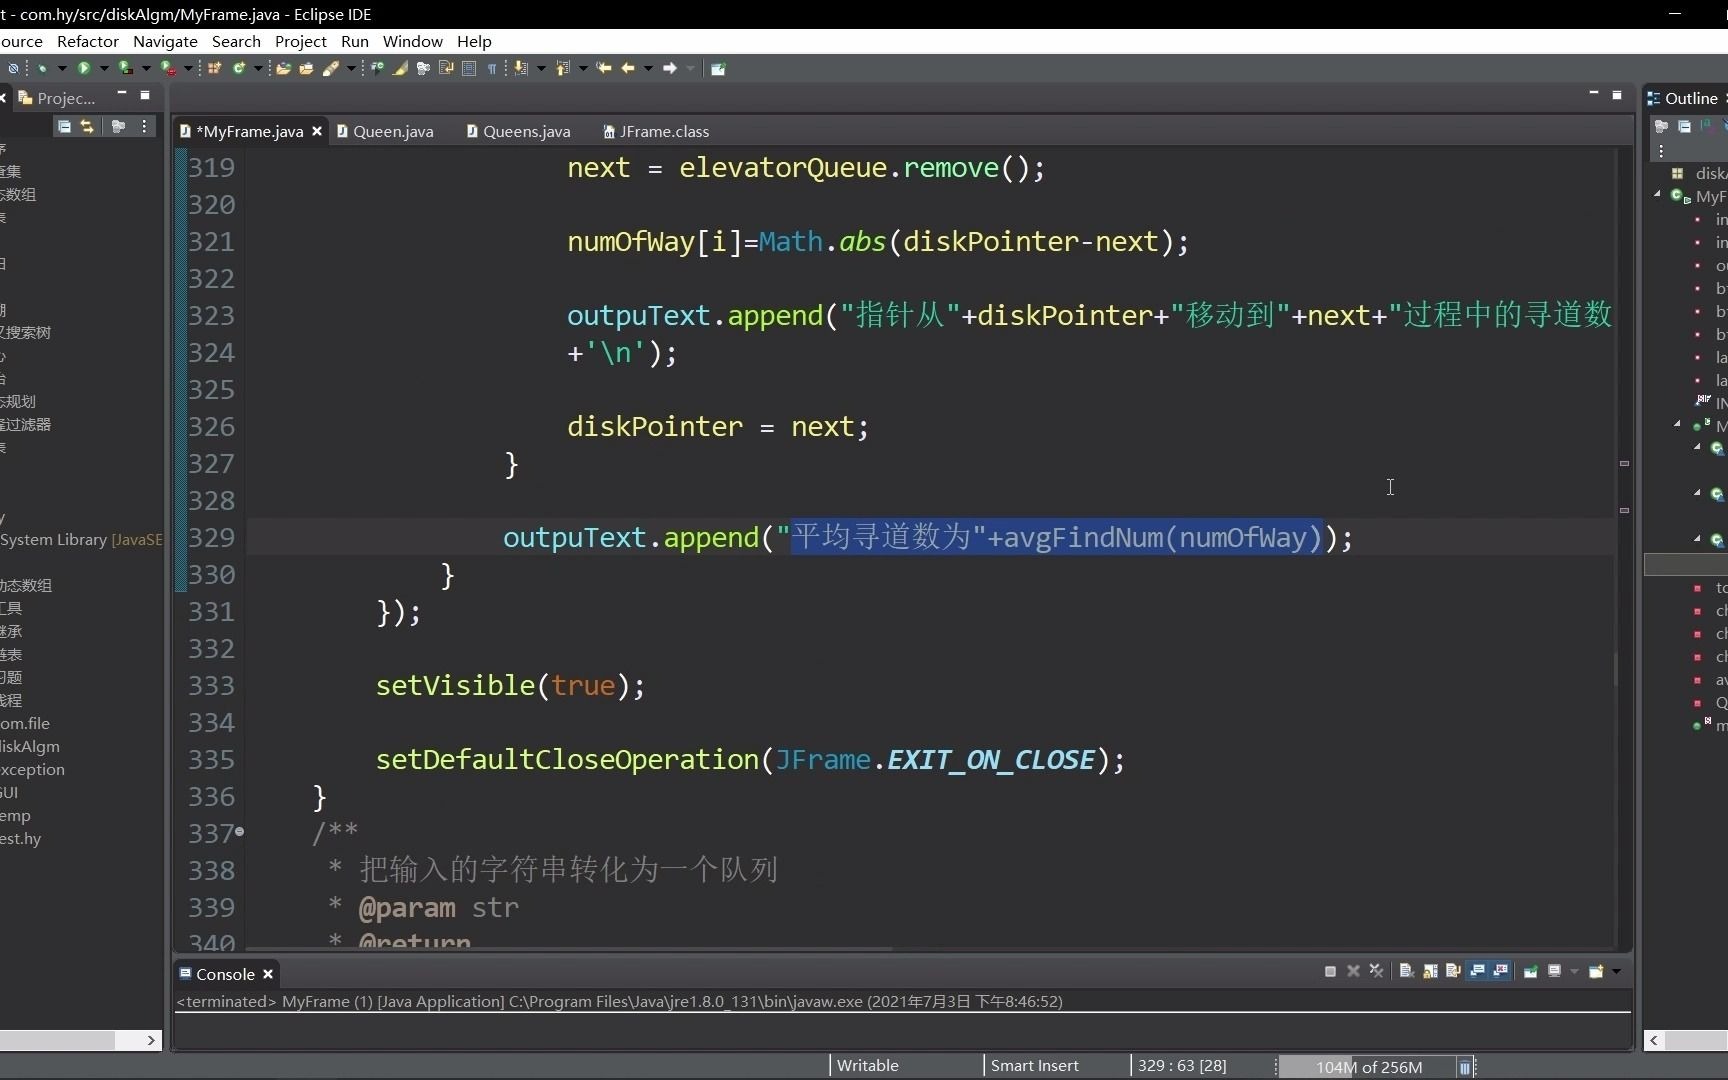The image size is (1728, 1080).
Task: Click the New Java Class toolbar icon
Action: tap(238, 68)
